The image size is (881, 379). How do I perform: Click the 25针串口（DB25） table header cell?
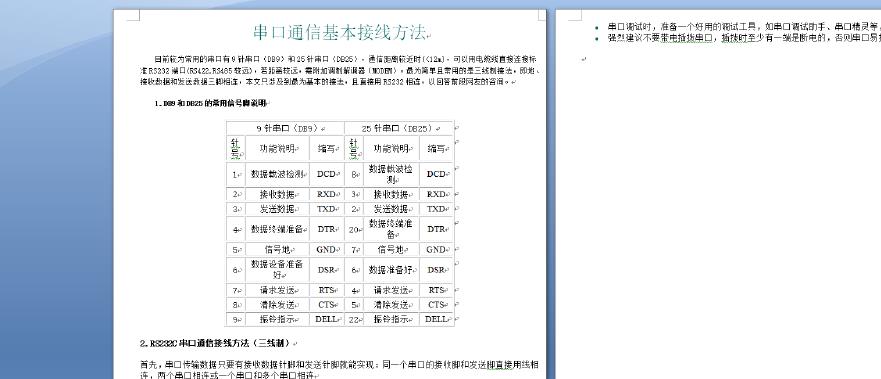point(399,129)
